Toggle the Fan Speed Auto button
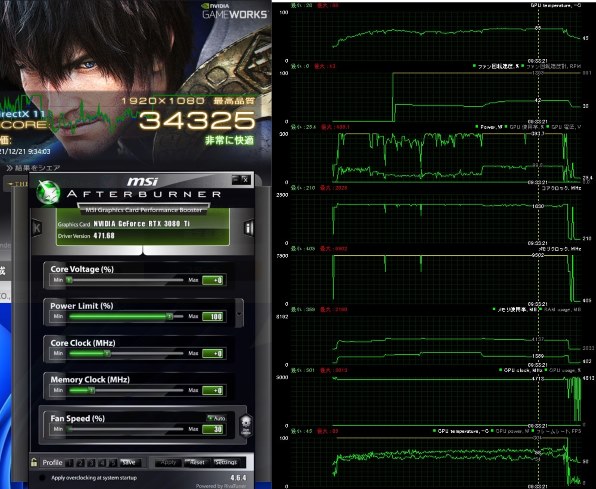The height and width of the screenshot is (489, 596). tap(217, 418)
